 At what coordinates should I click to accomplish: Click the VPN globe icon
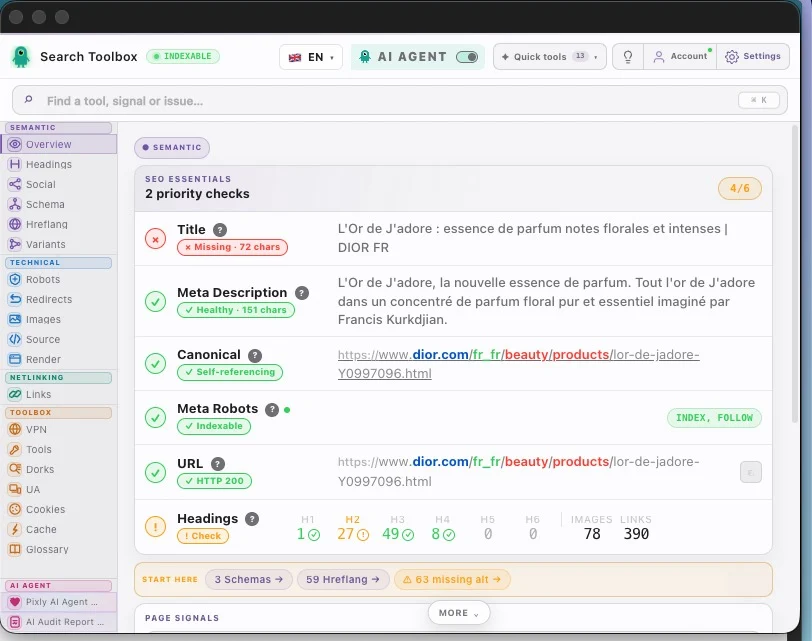pyautogui.click(x=15, y=429)
